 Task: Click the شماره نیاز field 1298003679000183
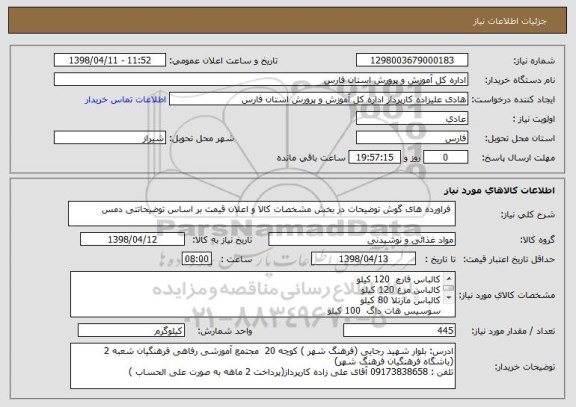pyautogui.click(x=412, y=60)
